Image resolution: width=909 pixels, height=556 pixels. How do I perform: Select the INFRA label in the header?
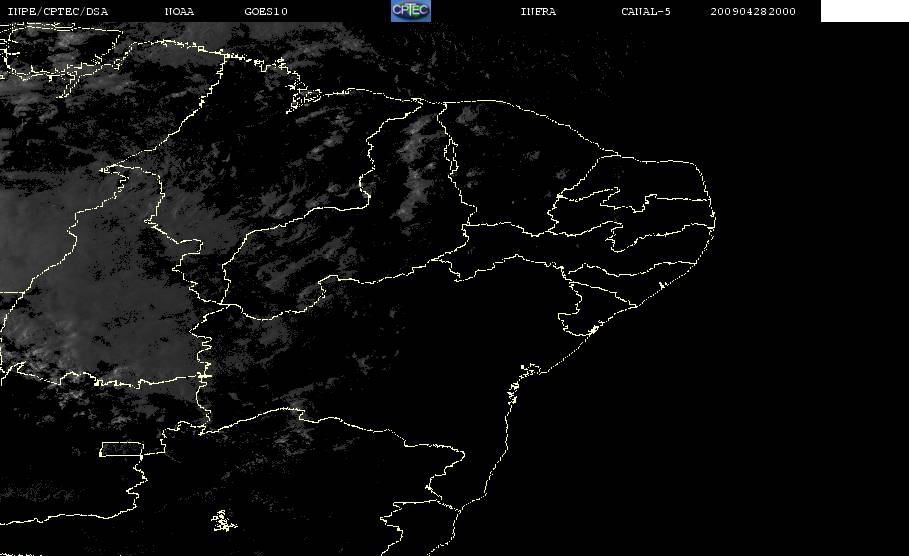tap(538, 12)
